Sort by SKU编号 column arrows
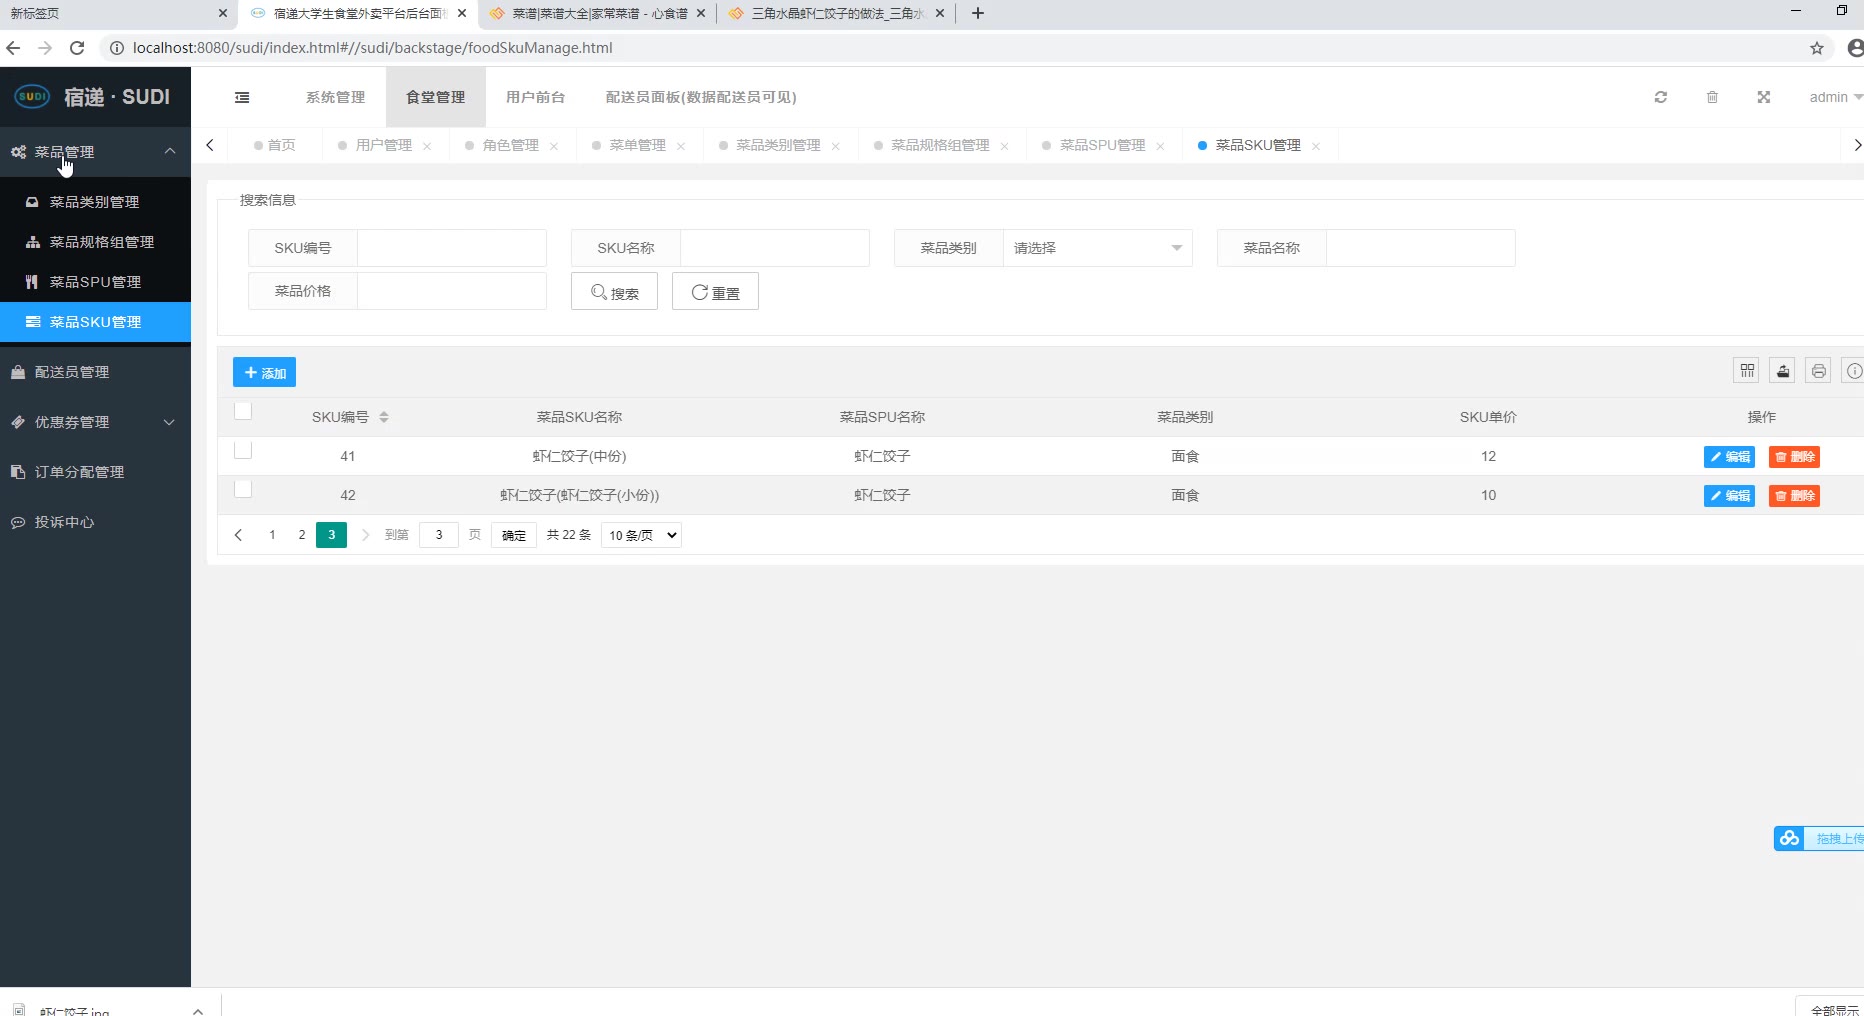The width and height of the screenshot is (1864, 1016). tap(384, 417)
